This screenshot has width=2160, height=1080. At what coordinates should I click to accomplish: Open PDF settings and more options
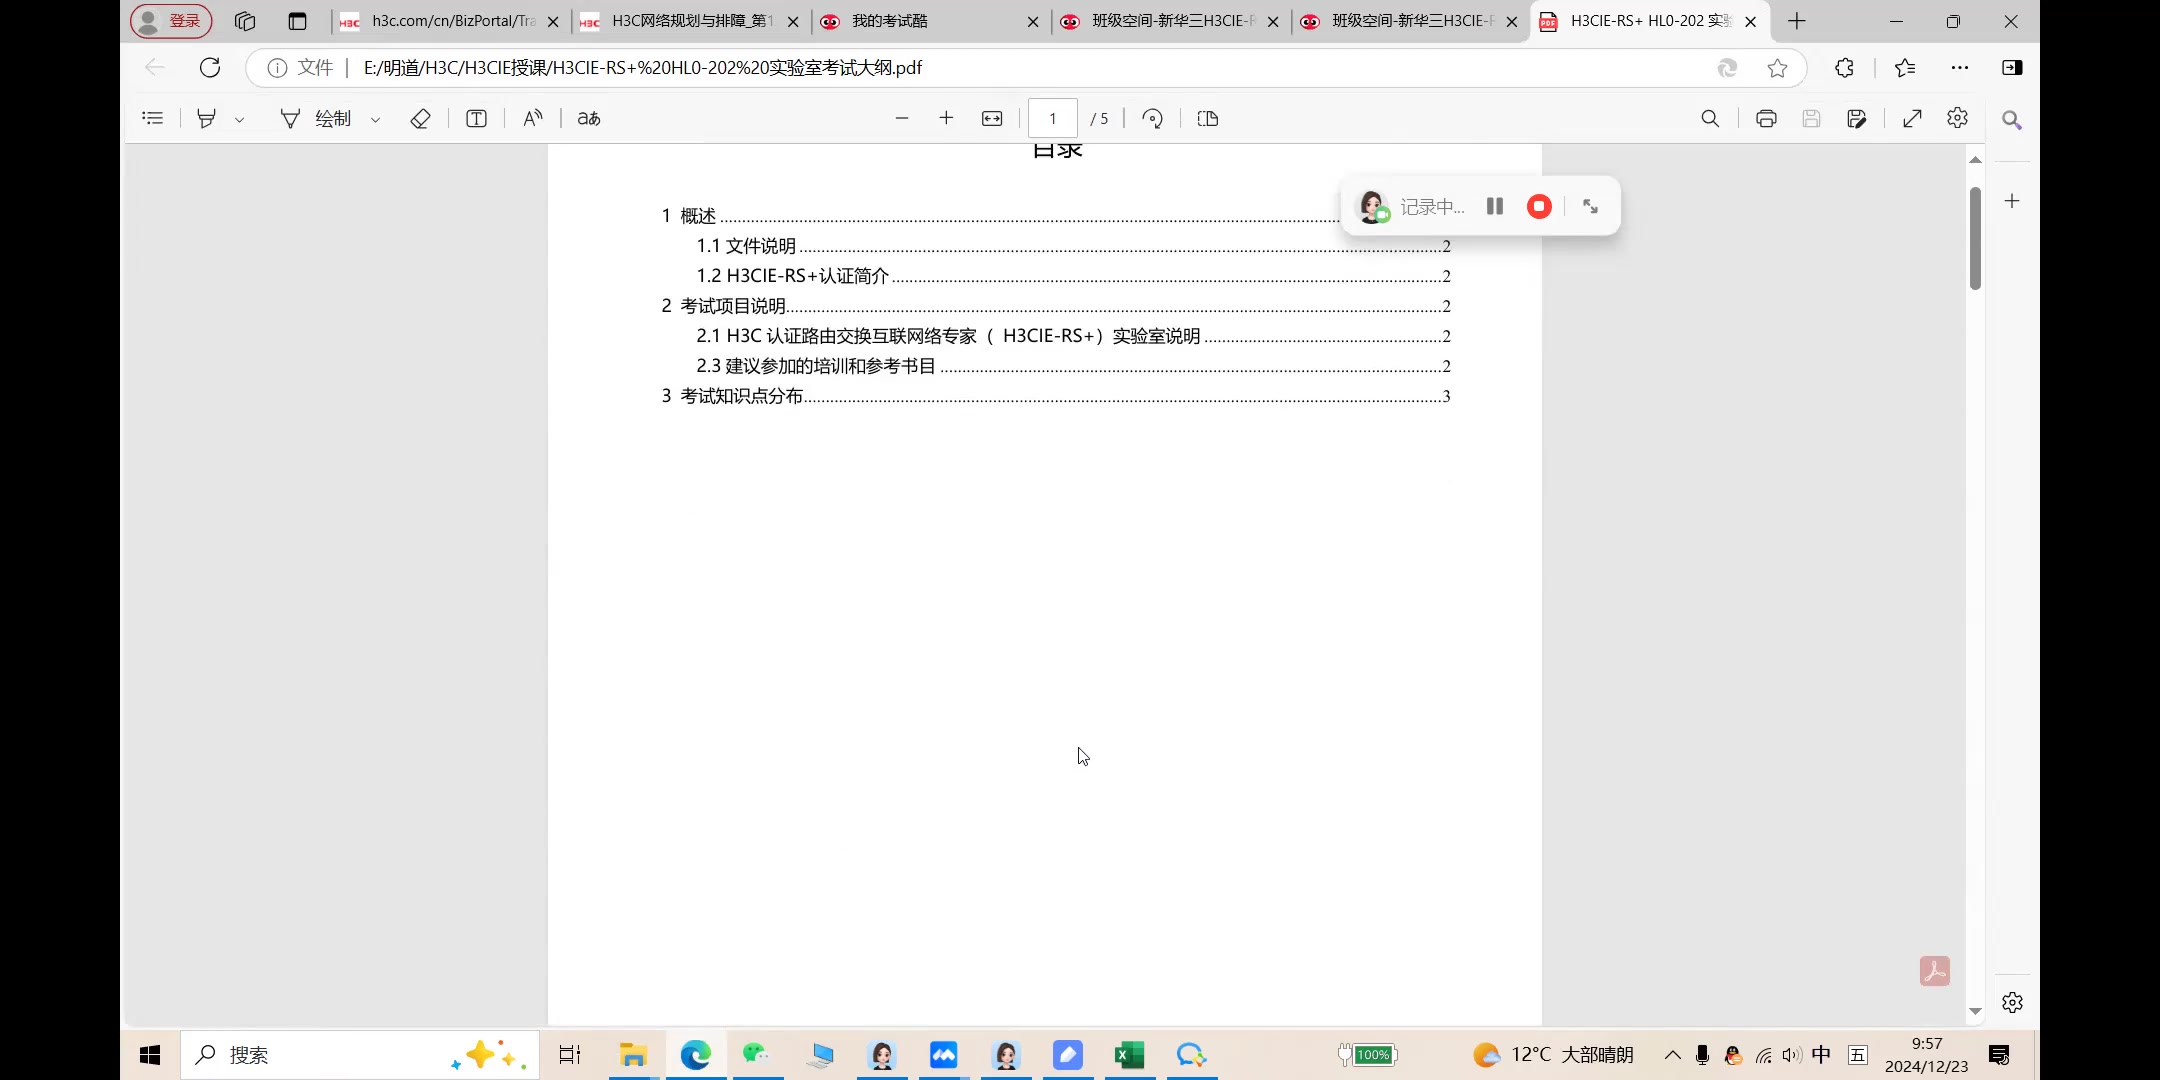(1957, 118)
